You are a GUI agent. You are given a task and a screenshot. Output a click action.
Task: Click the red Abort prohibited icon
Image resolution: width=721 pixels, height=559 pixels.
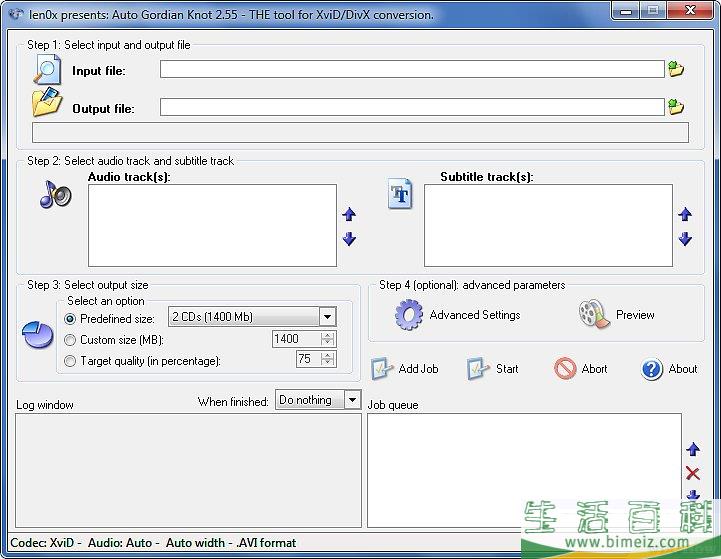coord(565,369)
